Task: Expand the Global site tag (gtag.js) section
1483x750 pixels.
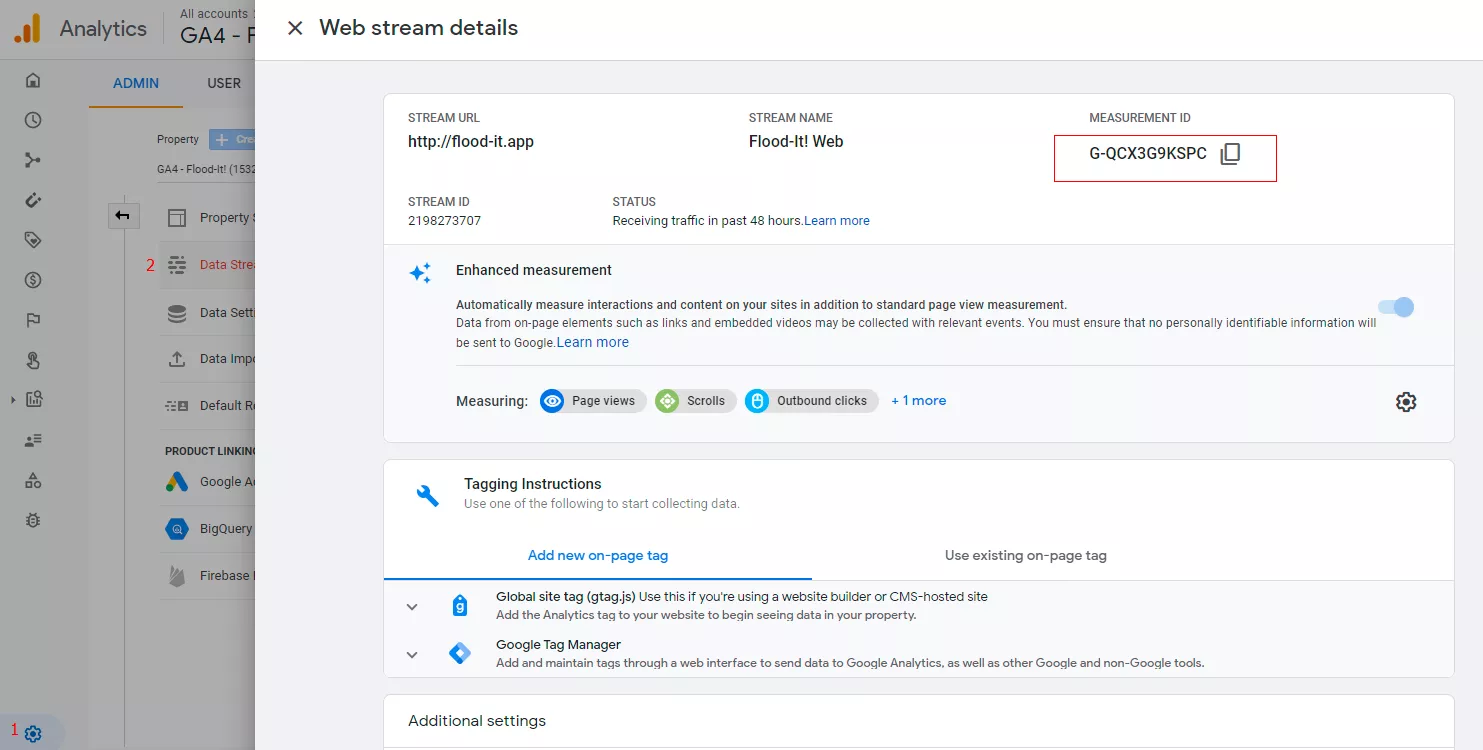Action: coord(412,606)
